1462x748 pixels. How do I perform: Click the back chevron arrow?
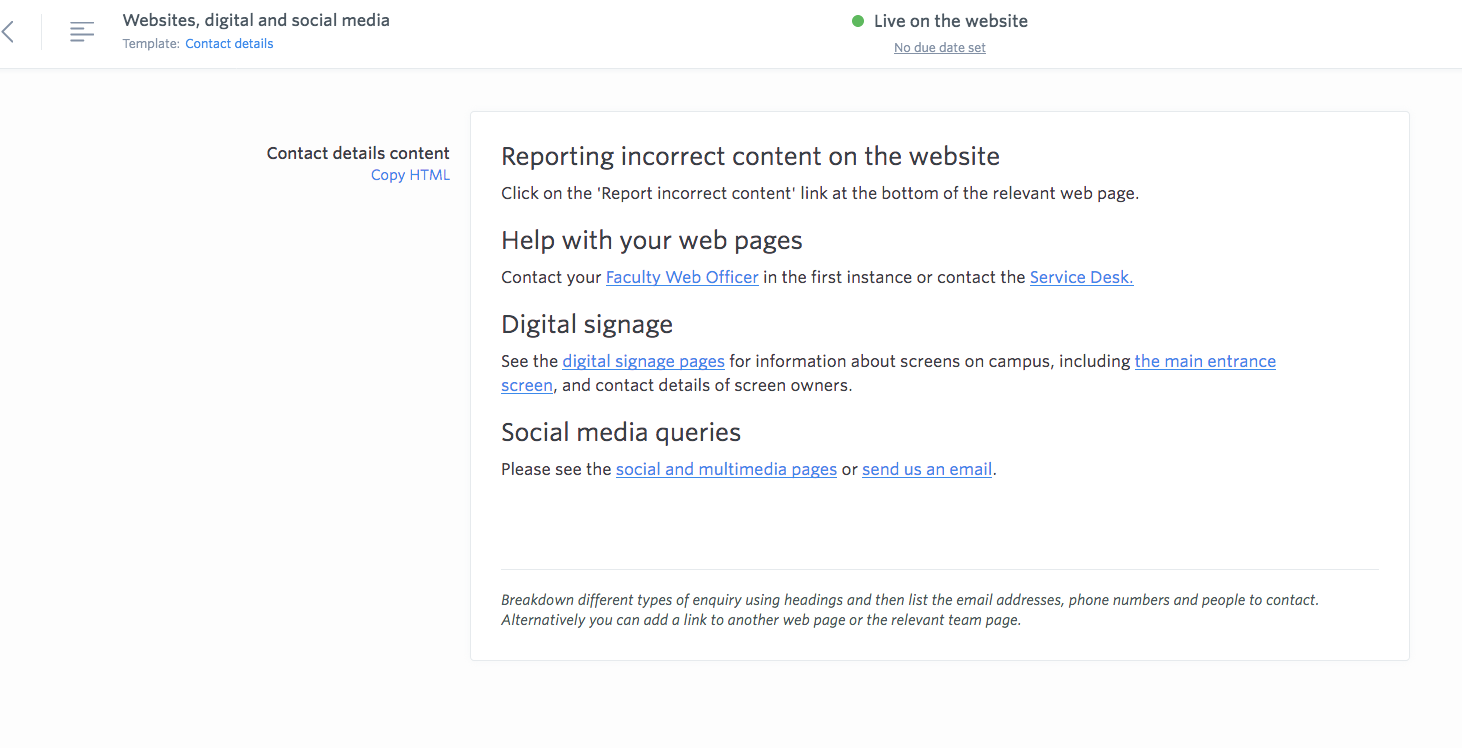coord(9,32)
